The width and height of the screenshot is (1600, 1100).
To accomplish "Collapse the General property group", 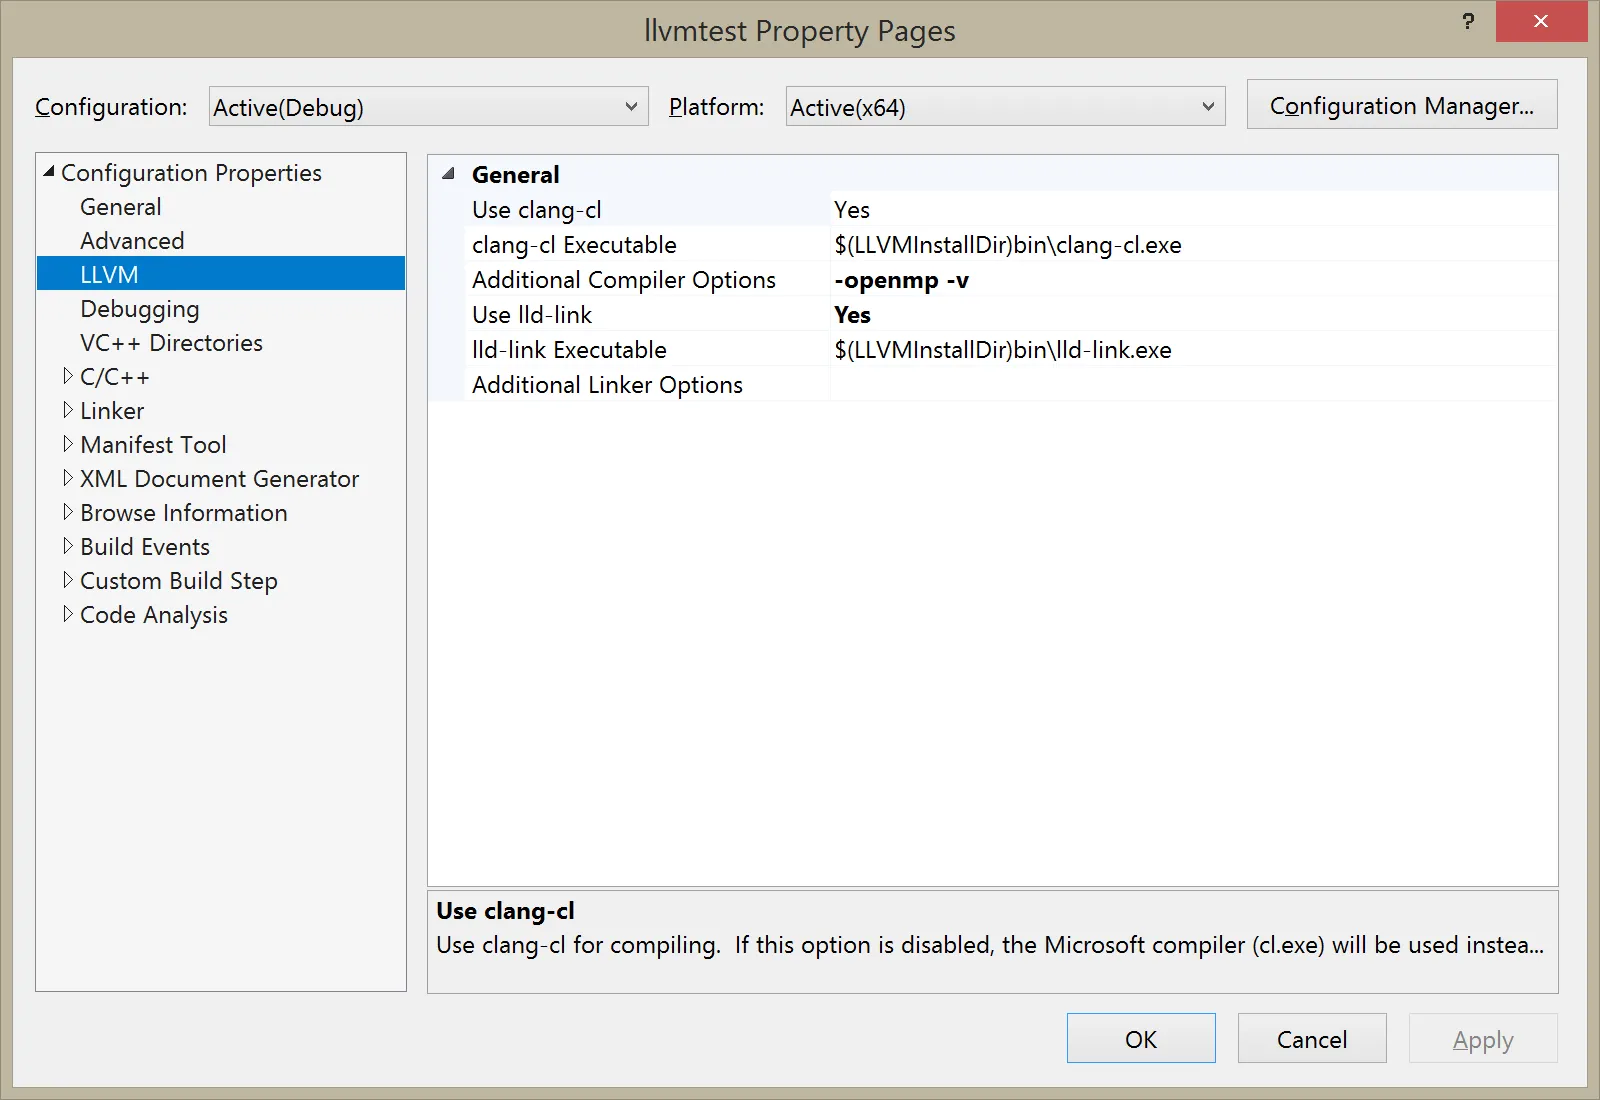I will pos(449,174).
